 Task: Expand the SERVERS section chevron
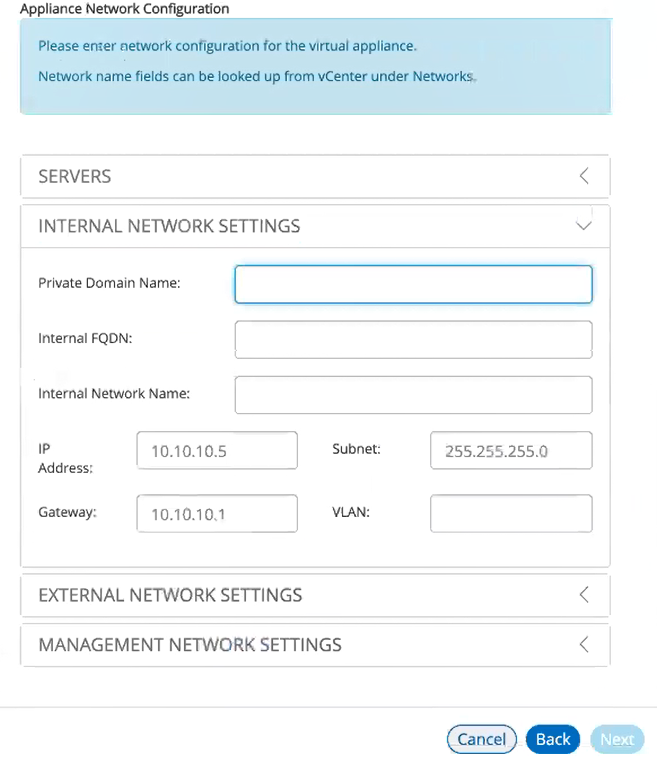coord(584,176)
